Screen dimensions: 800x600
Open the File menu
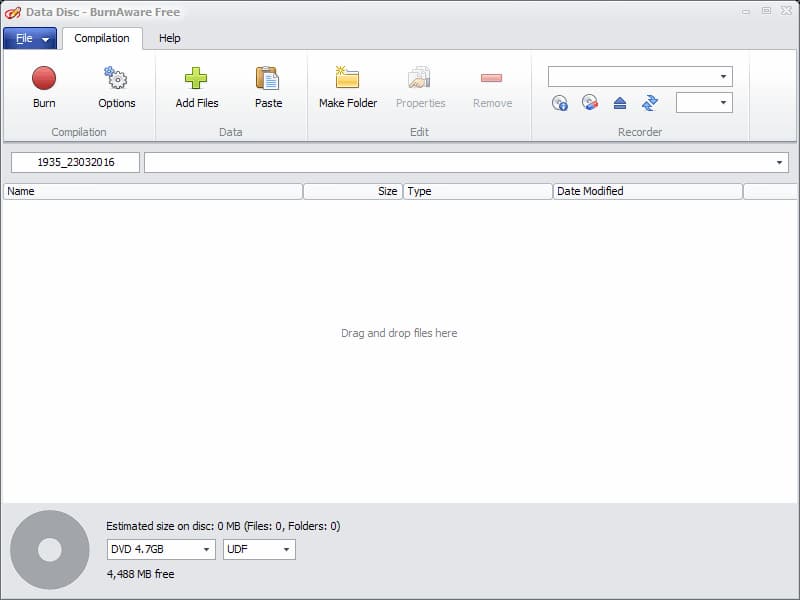tap(30, 39)
